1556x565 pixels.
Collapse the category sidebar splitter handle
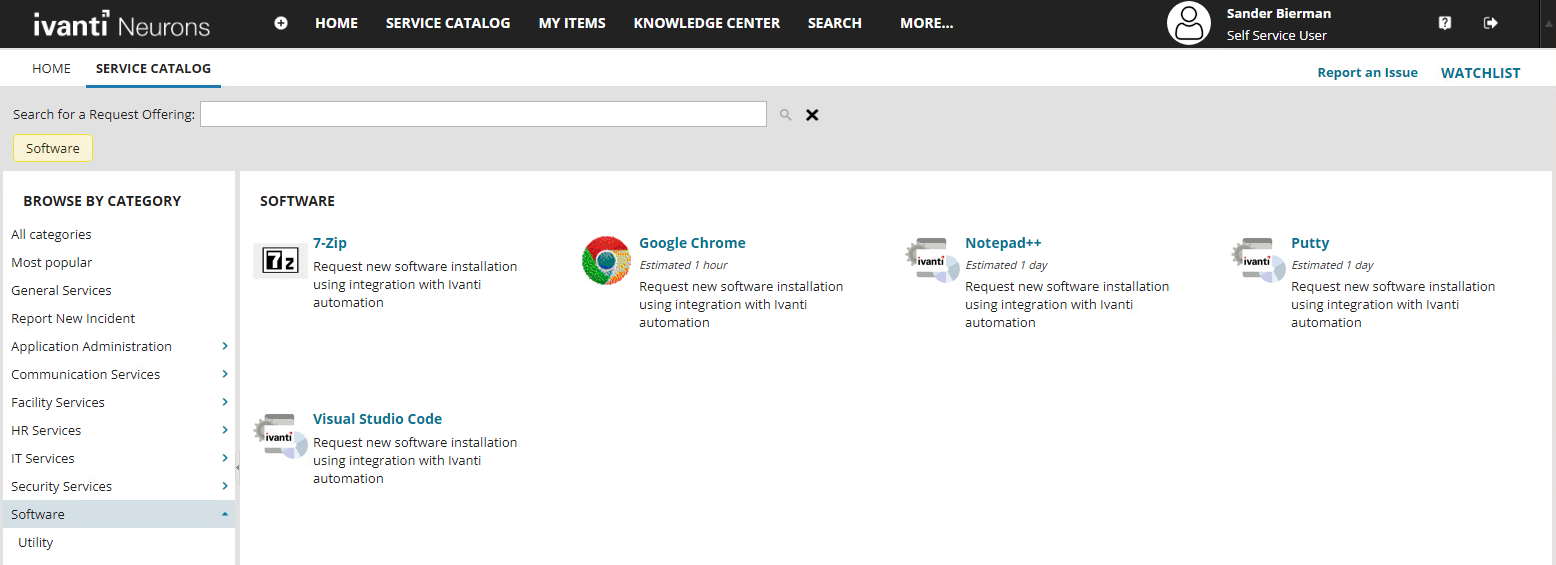point(237,467)
